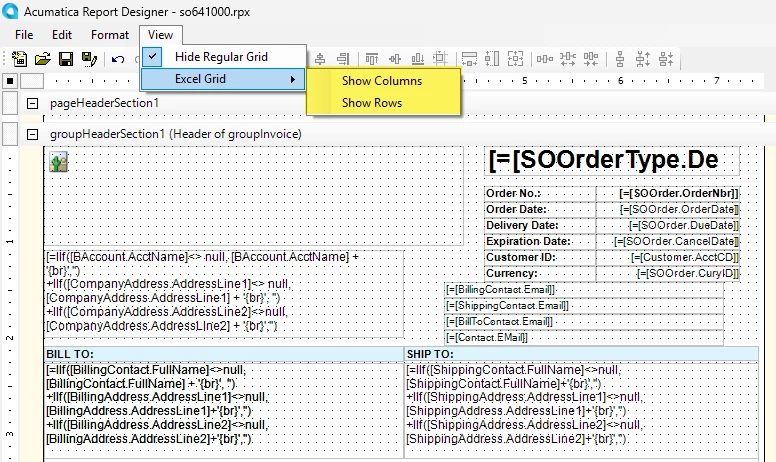Click the Align Tops toolbar icon
This screenshot has height=462, width=776.
pos(372,59)
